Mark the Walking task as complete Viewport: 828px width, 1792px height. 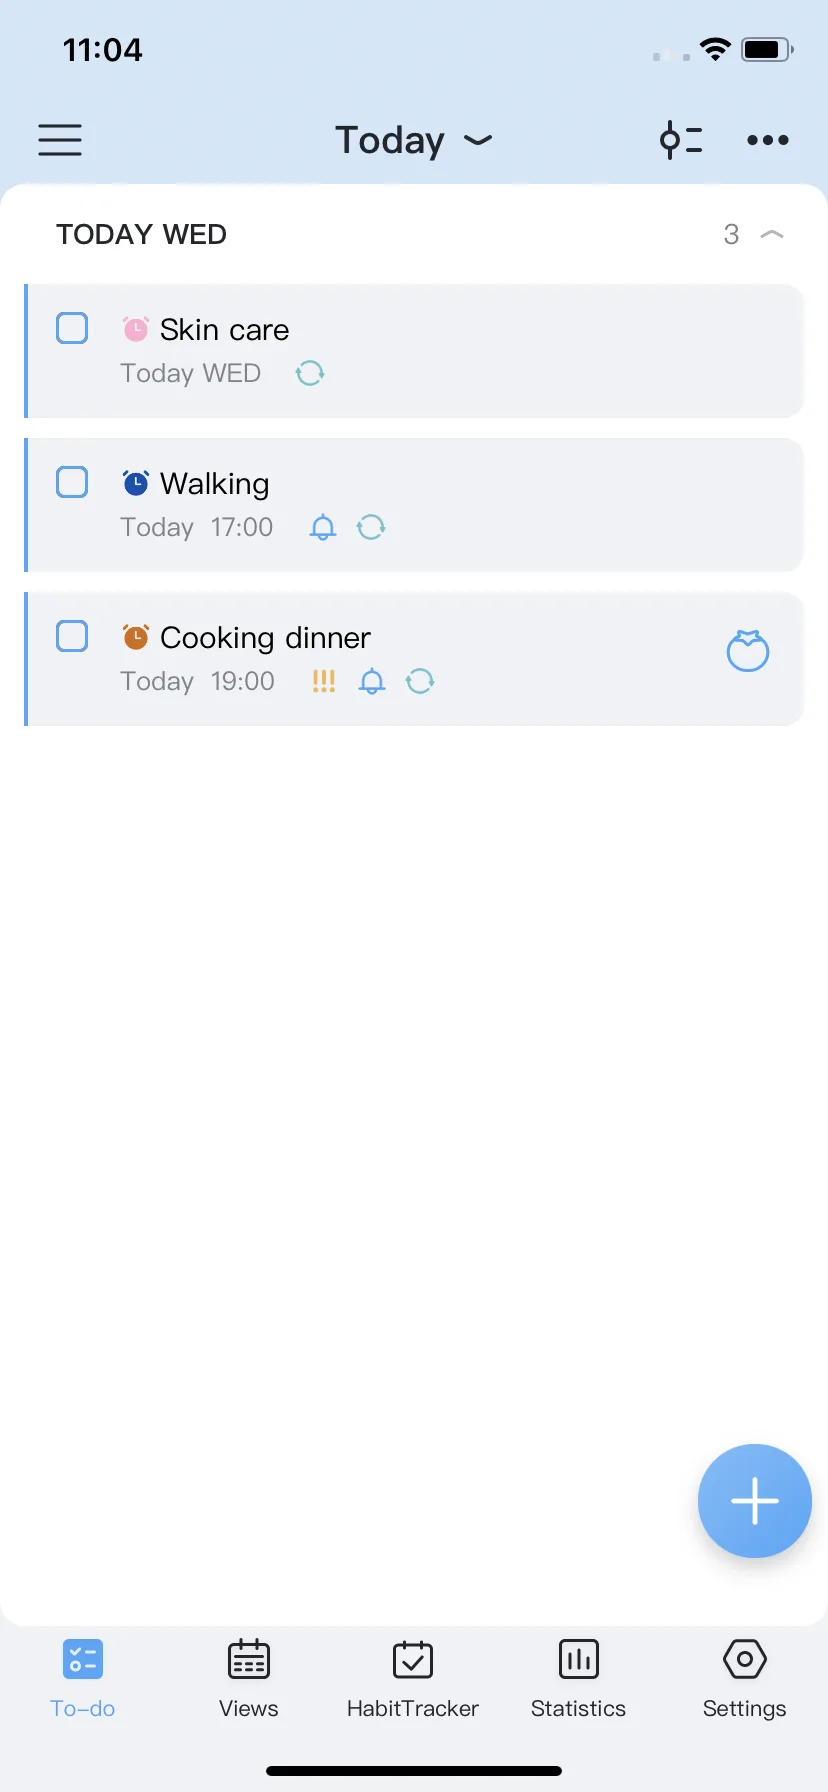pos(72,482)
